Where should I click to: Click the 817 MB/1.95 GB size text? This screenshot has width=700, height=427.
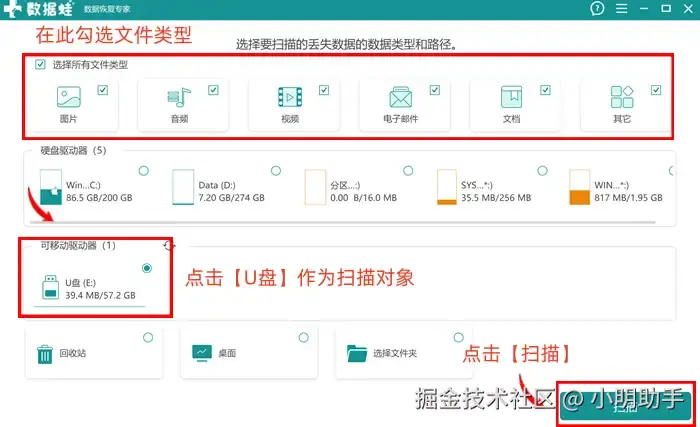(x=628, y=197)
